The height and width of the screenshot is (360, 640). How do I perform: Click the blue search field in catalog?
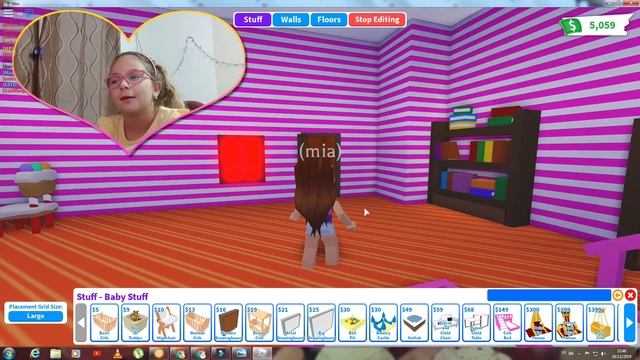[549, 295]
